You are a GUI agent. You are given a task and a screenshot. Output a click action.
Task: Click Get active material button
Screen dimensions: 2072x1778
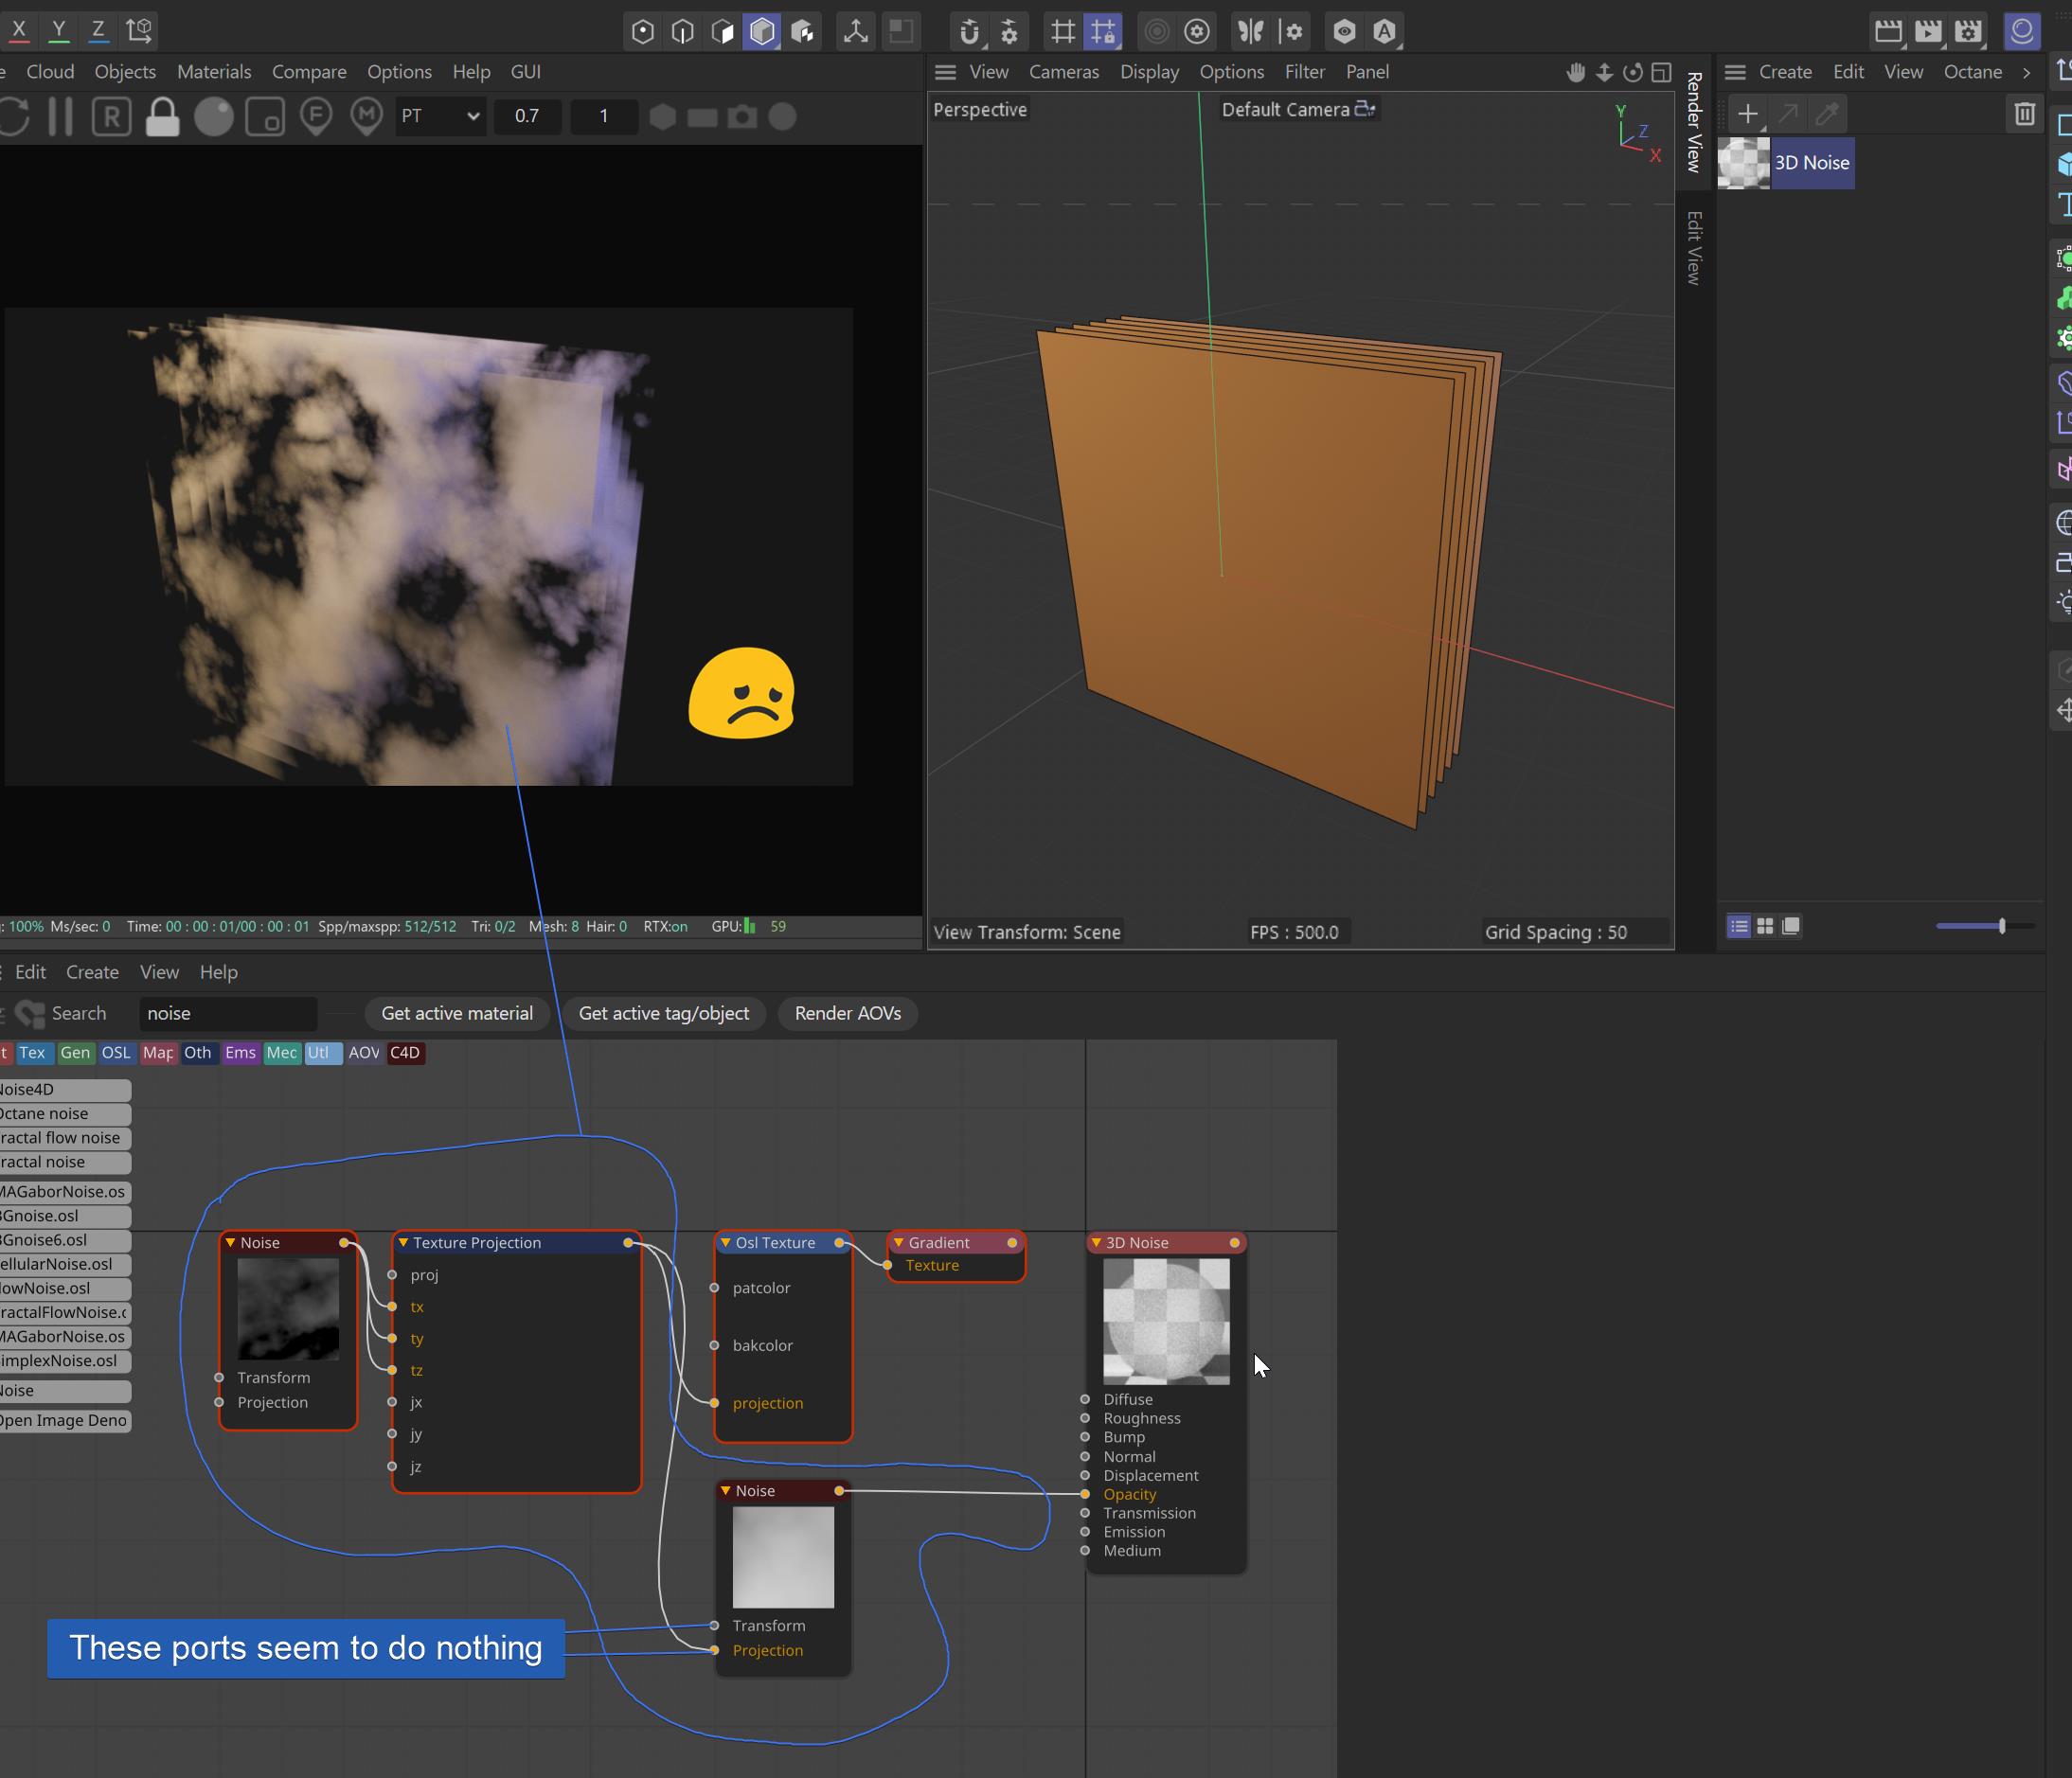point(456,1014)
